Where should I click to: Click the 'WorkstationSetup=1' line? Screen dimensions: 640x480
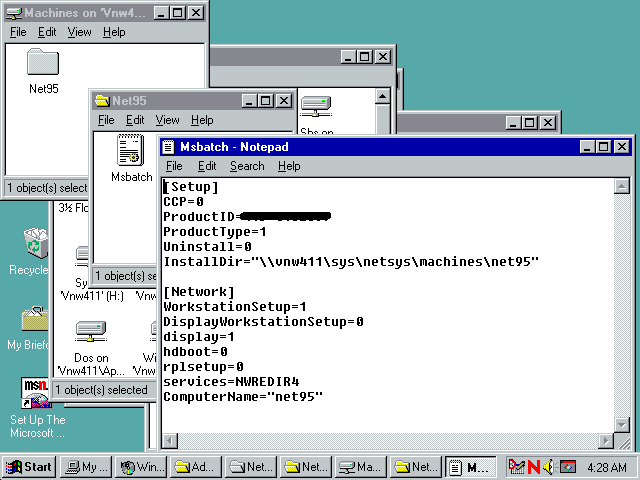tap(235, 307)
